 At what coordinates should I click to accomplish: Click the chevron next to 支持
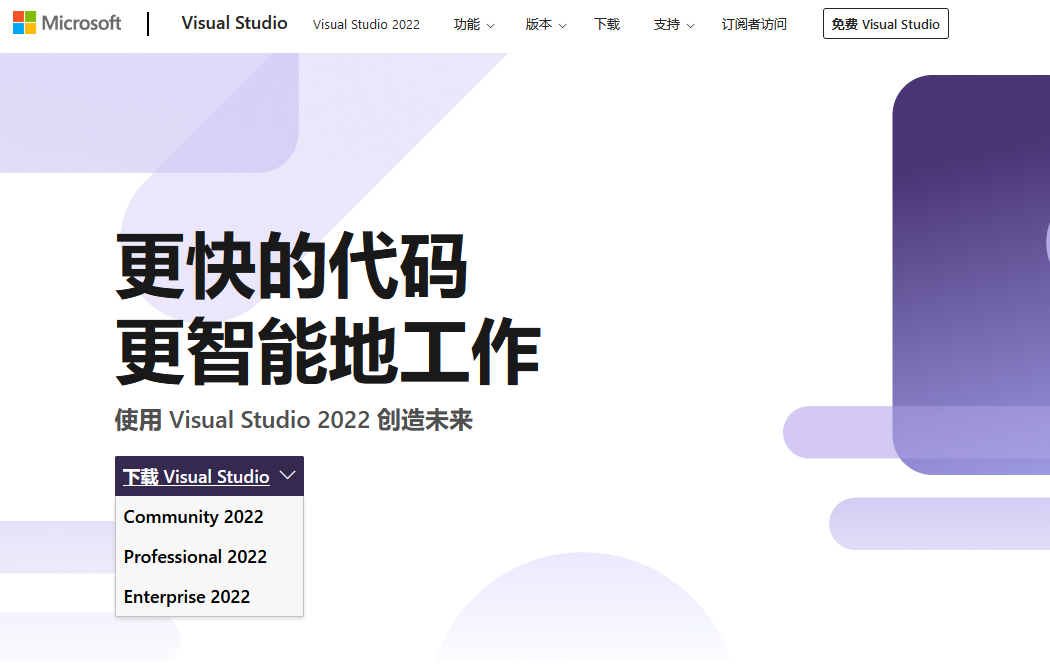coord(690,25)
